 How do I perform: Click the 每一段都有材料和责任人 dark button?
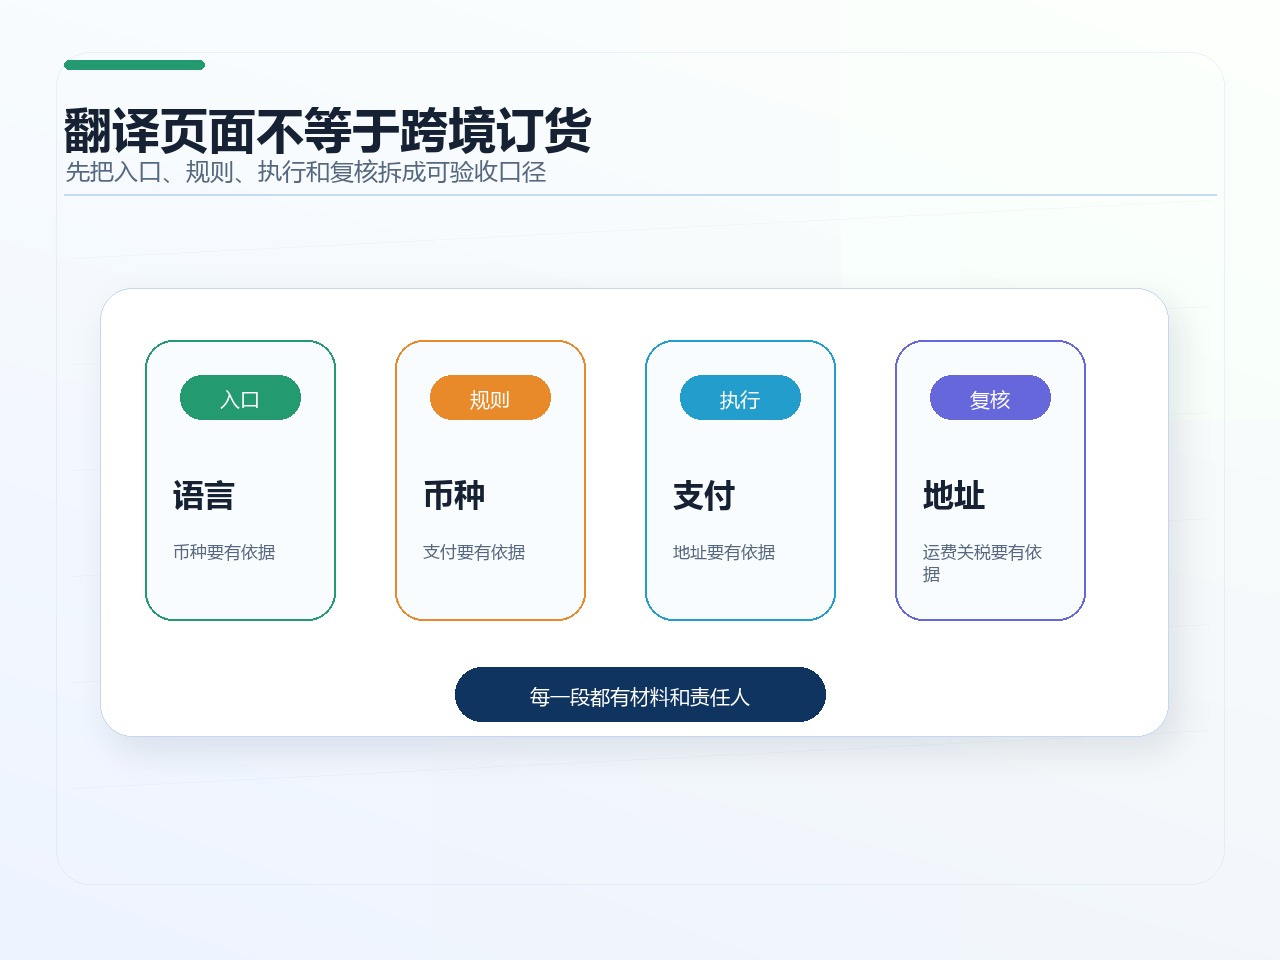coord(640,695)
